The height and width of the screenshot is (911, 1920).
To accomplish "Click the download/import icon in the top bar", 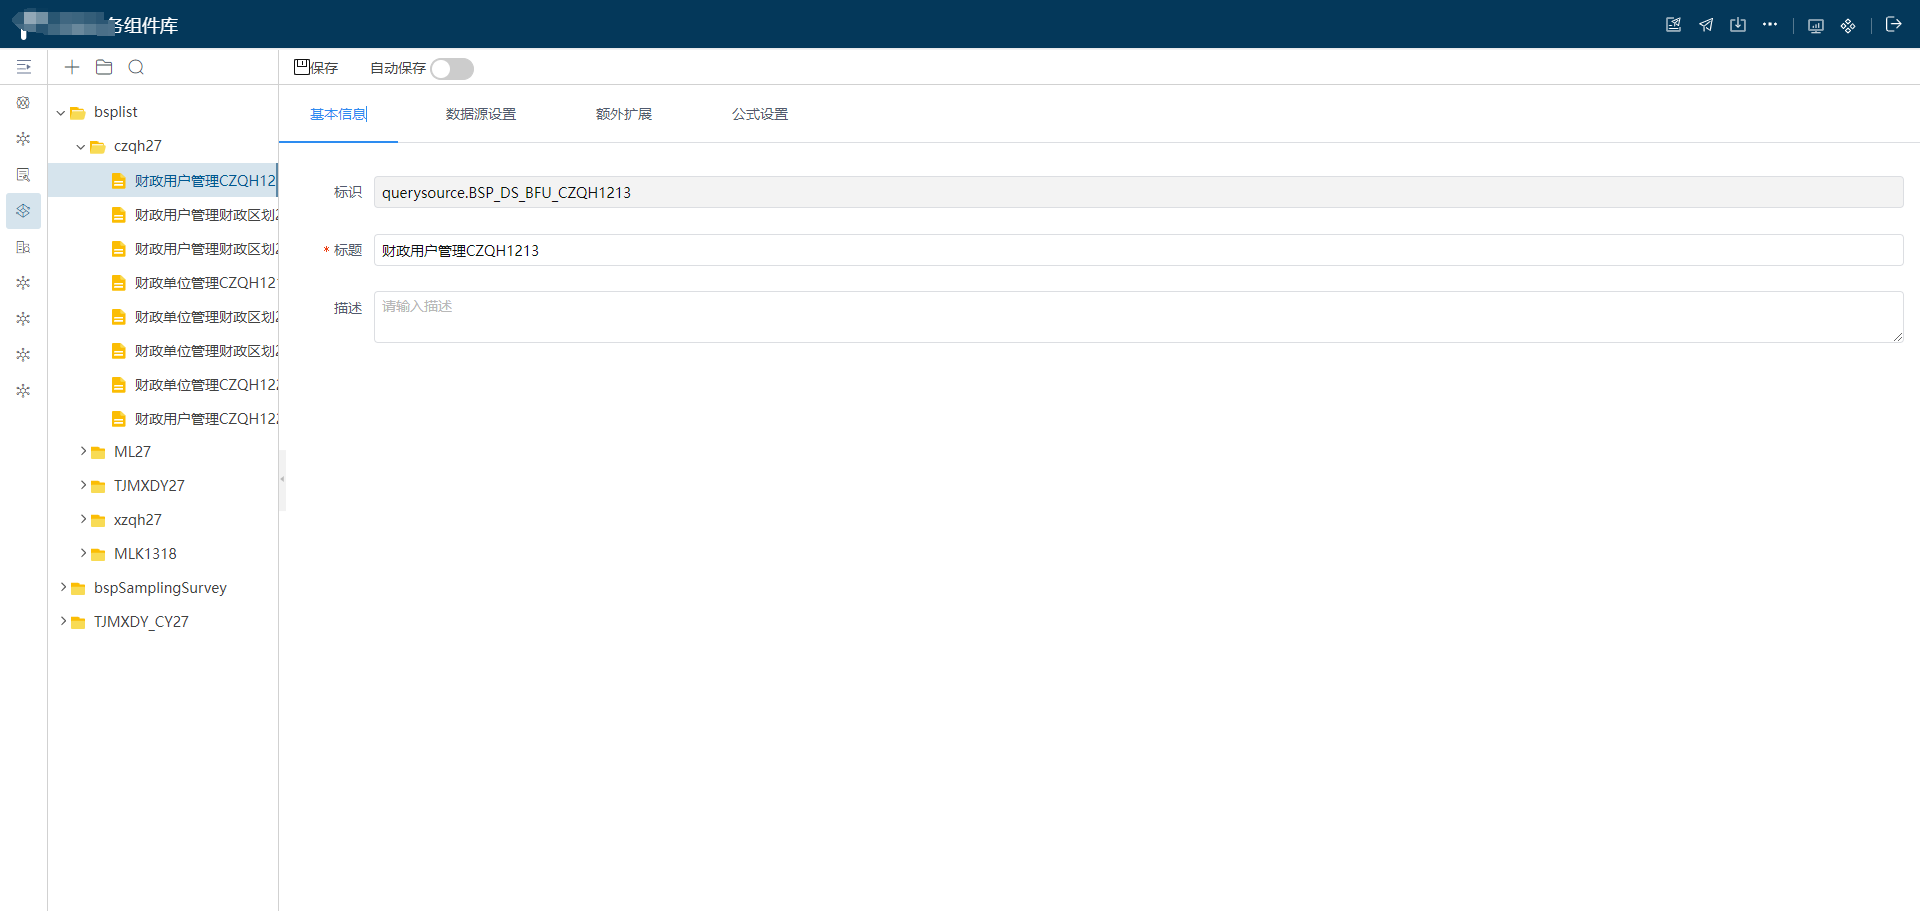I will (x=1738, y=25).
